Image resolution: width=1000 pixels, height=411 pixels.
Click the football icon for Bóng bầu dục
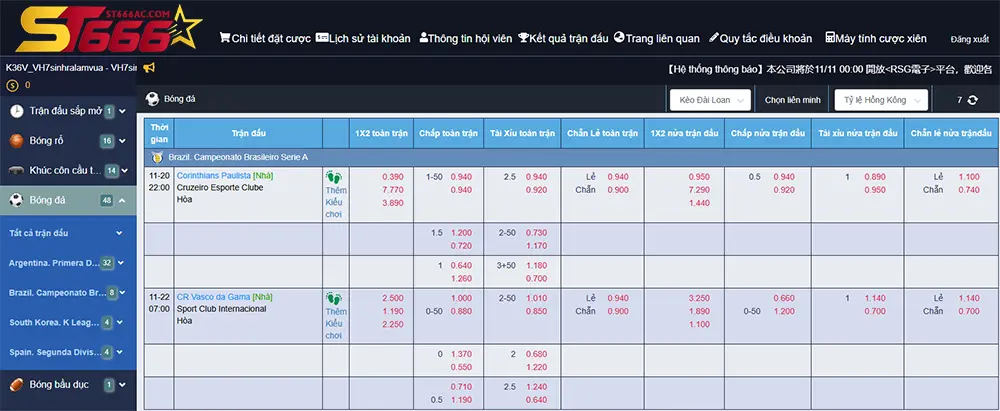click(17, 385)
